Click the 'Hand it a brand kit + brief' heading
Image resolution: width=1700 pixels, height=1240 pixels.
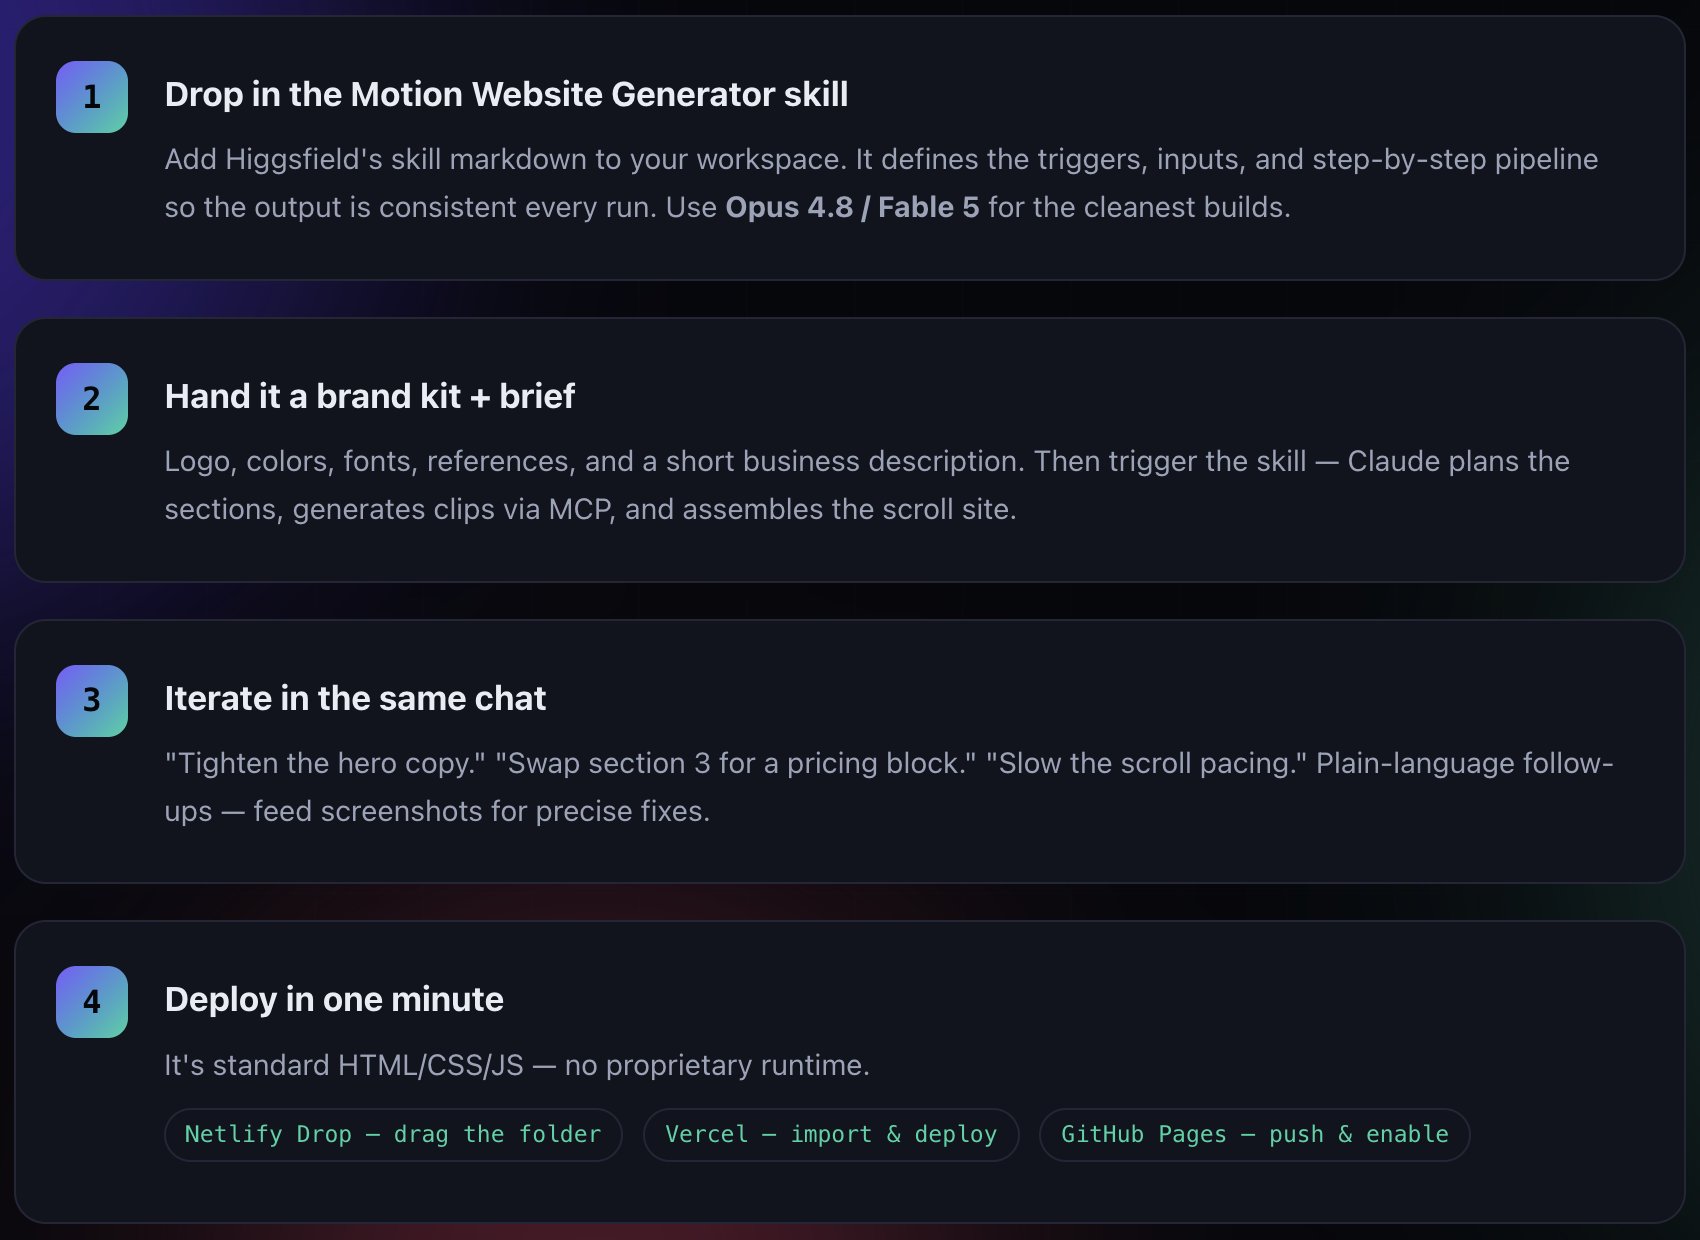pos(369,396)
